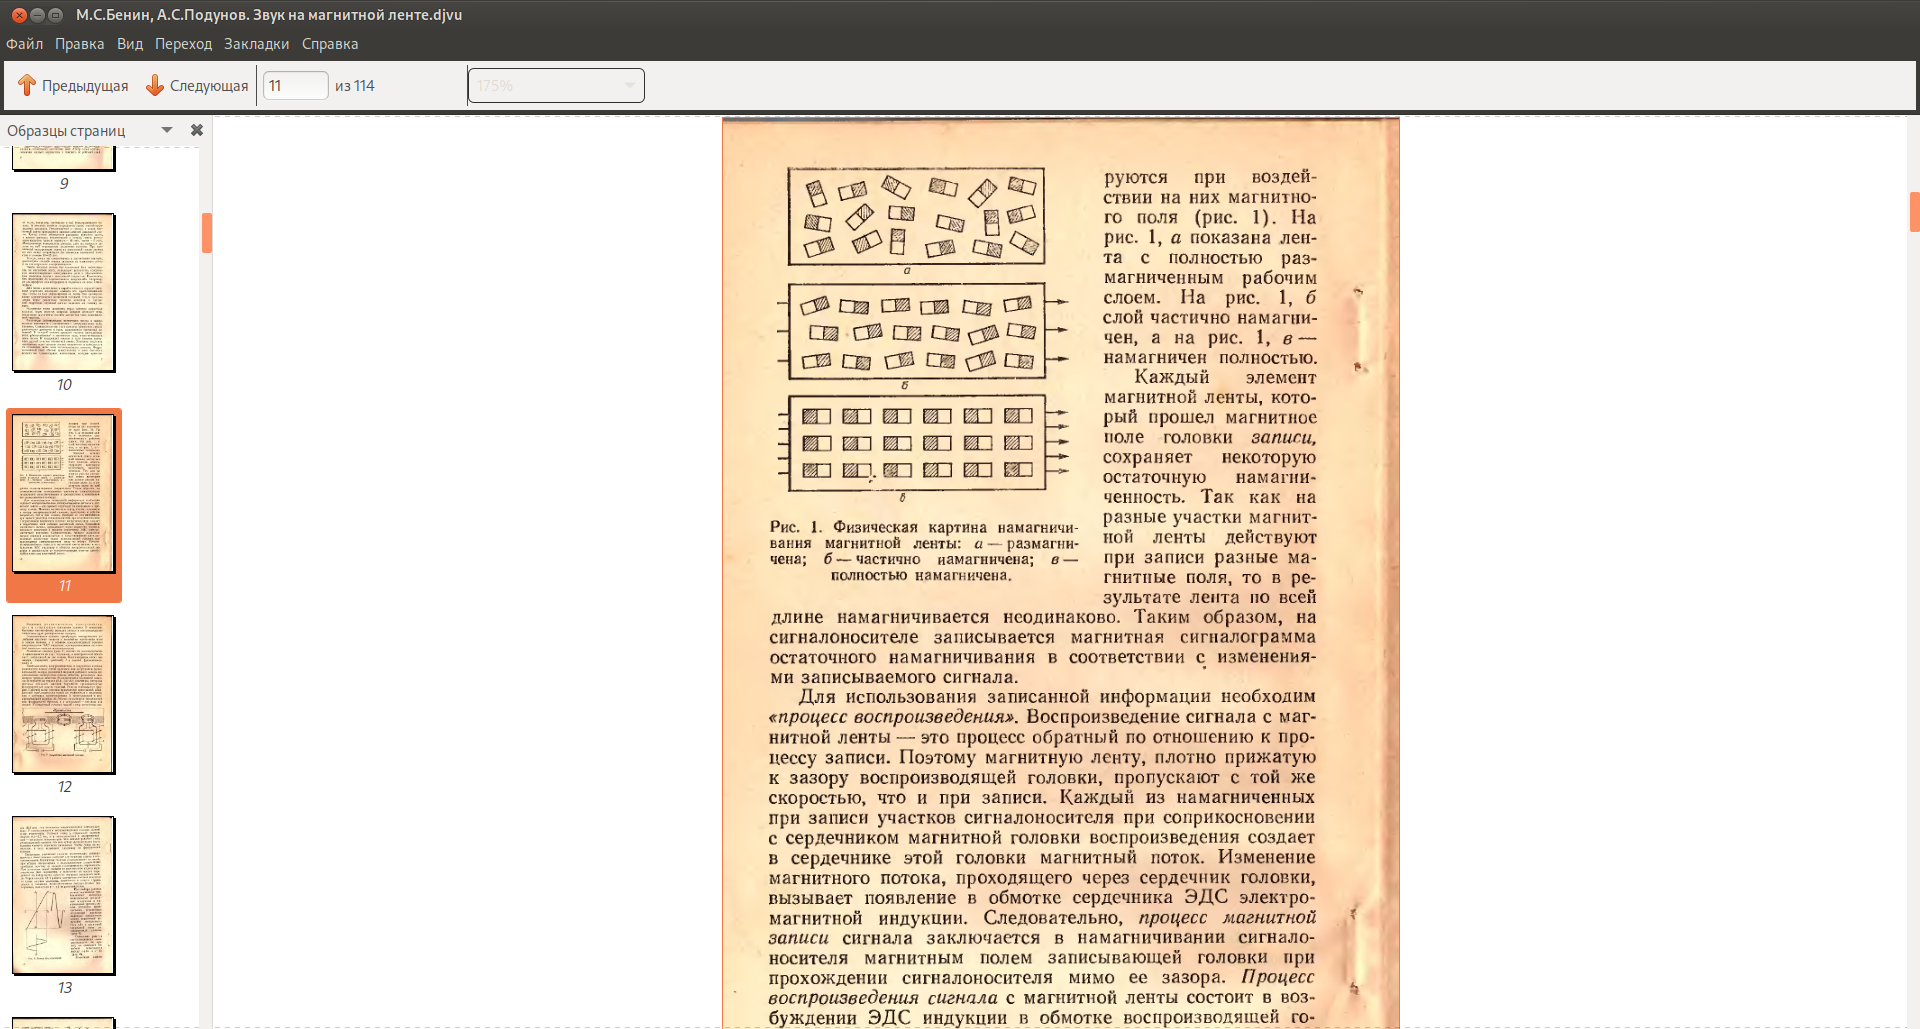Image resolution: width=1920 pixels, height=1029 pixels.
Task: Click the italic text «процесс воспроизведения»
Action: (x=893, y=717)
